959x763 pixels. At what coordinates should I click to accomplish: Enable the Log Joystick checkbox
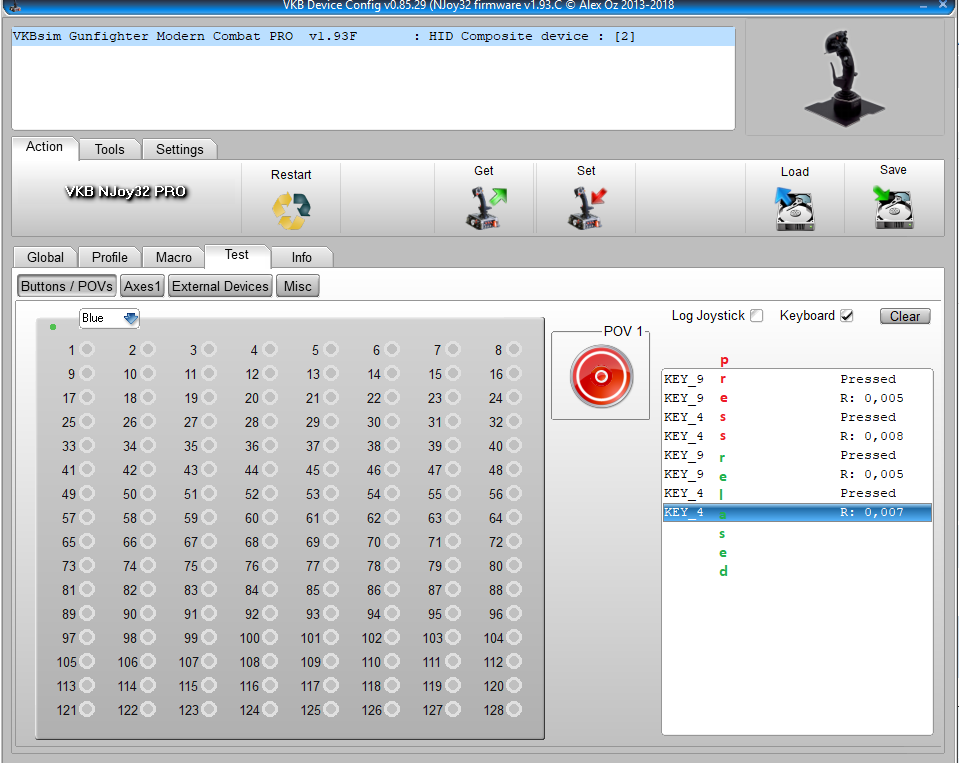[x=757, y=316]
